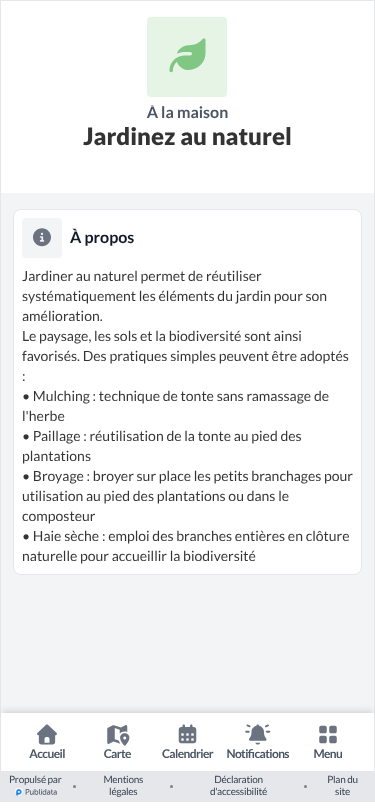
Task: Click the green leaf icon tile
Action: click(x=187, y=57)
